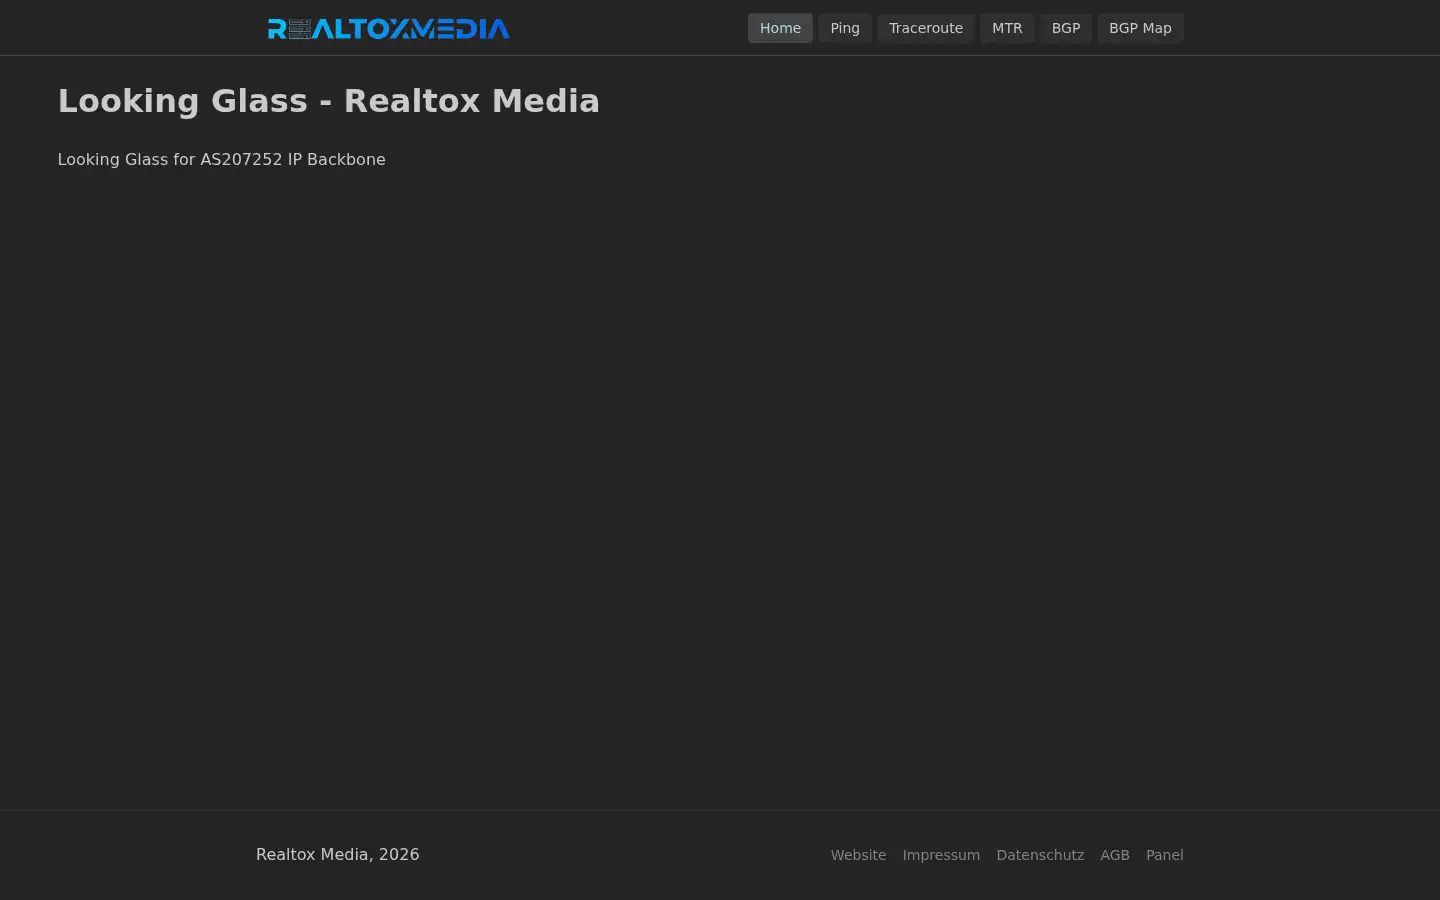The image size is (1440, 900).
Task: Click the heading Looking Glass - Realtox Media
Action: click(329, 101)
